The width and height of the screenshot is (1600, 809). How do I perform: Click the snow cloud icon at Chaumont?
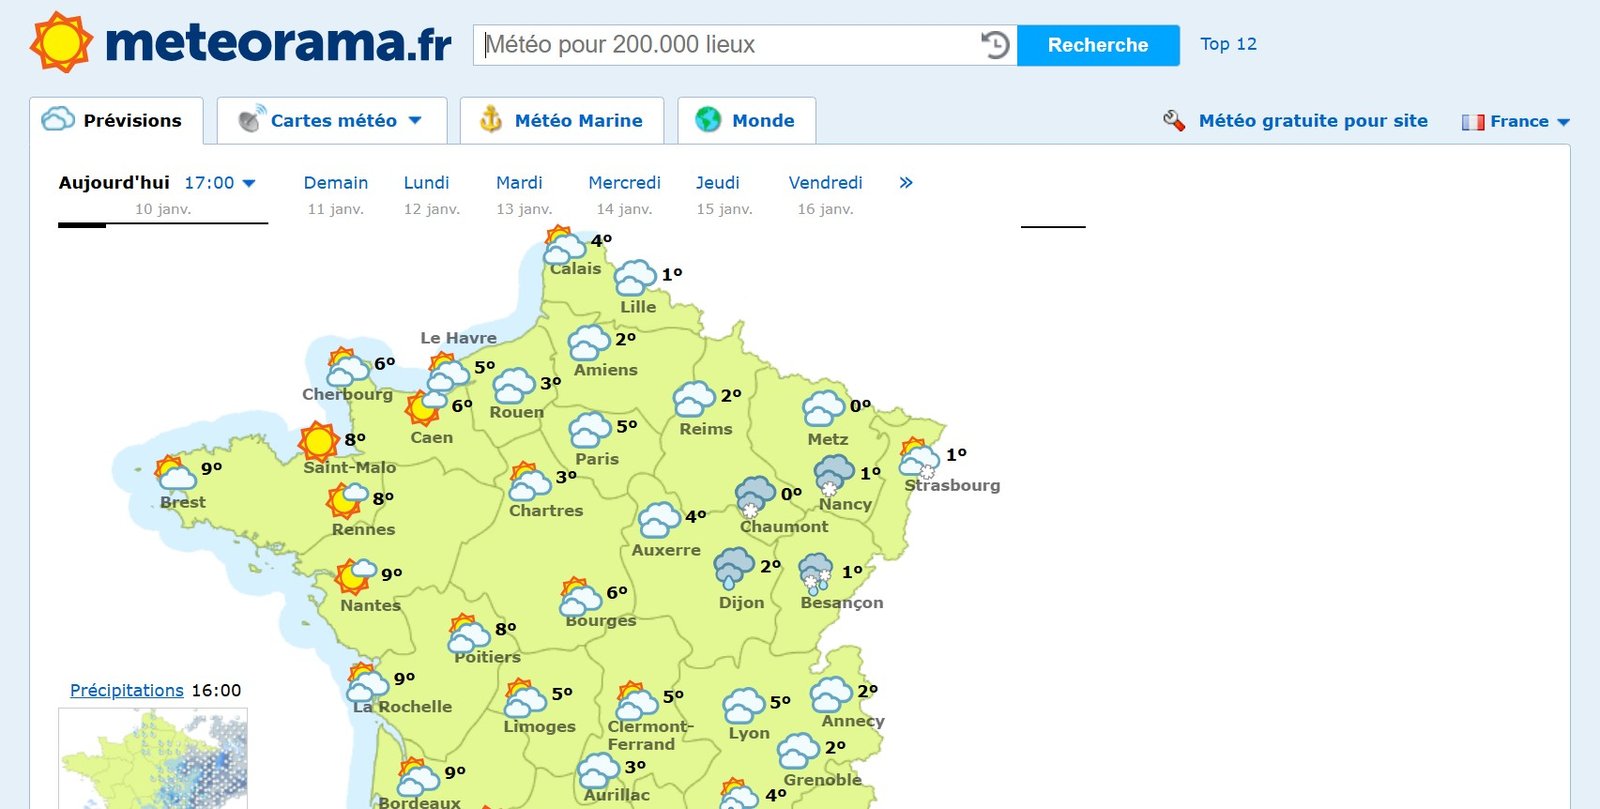click(755, 496)
